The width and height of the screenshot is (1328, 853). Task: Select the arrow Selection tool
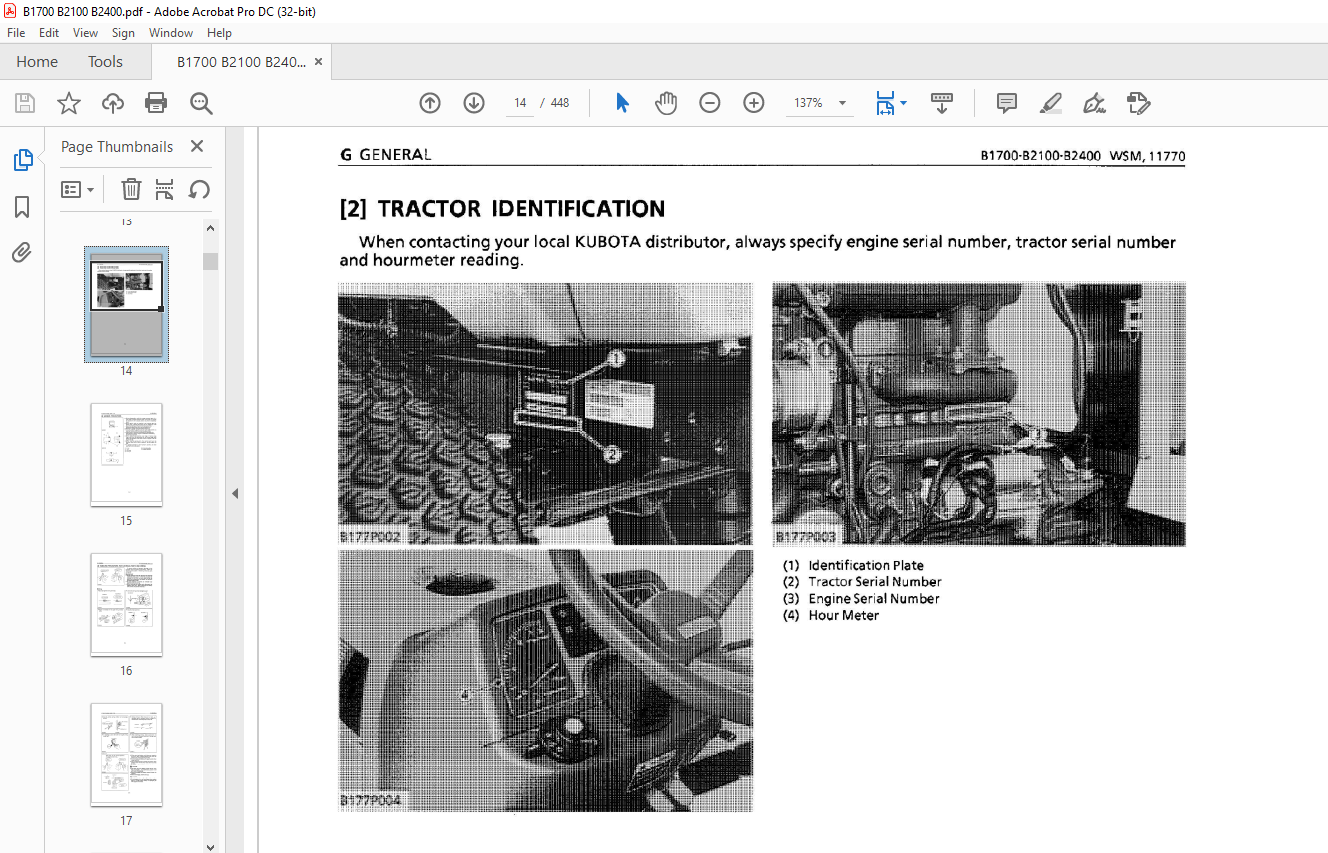pyautogui.click(x=622, y=103)
